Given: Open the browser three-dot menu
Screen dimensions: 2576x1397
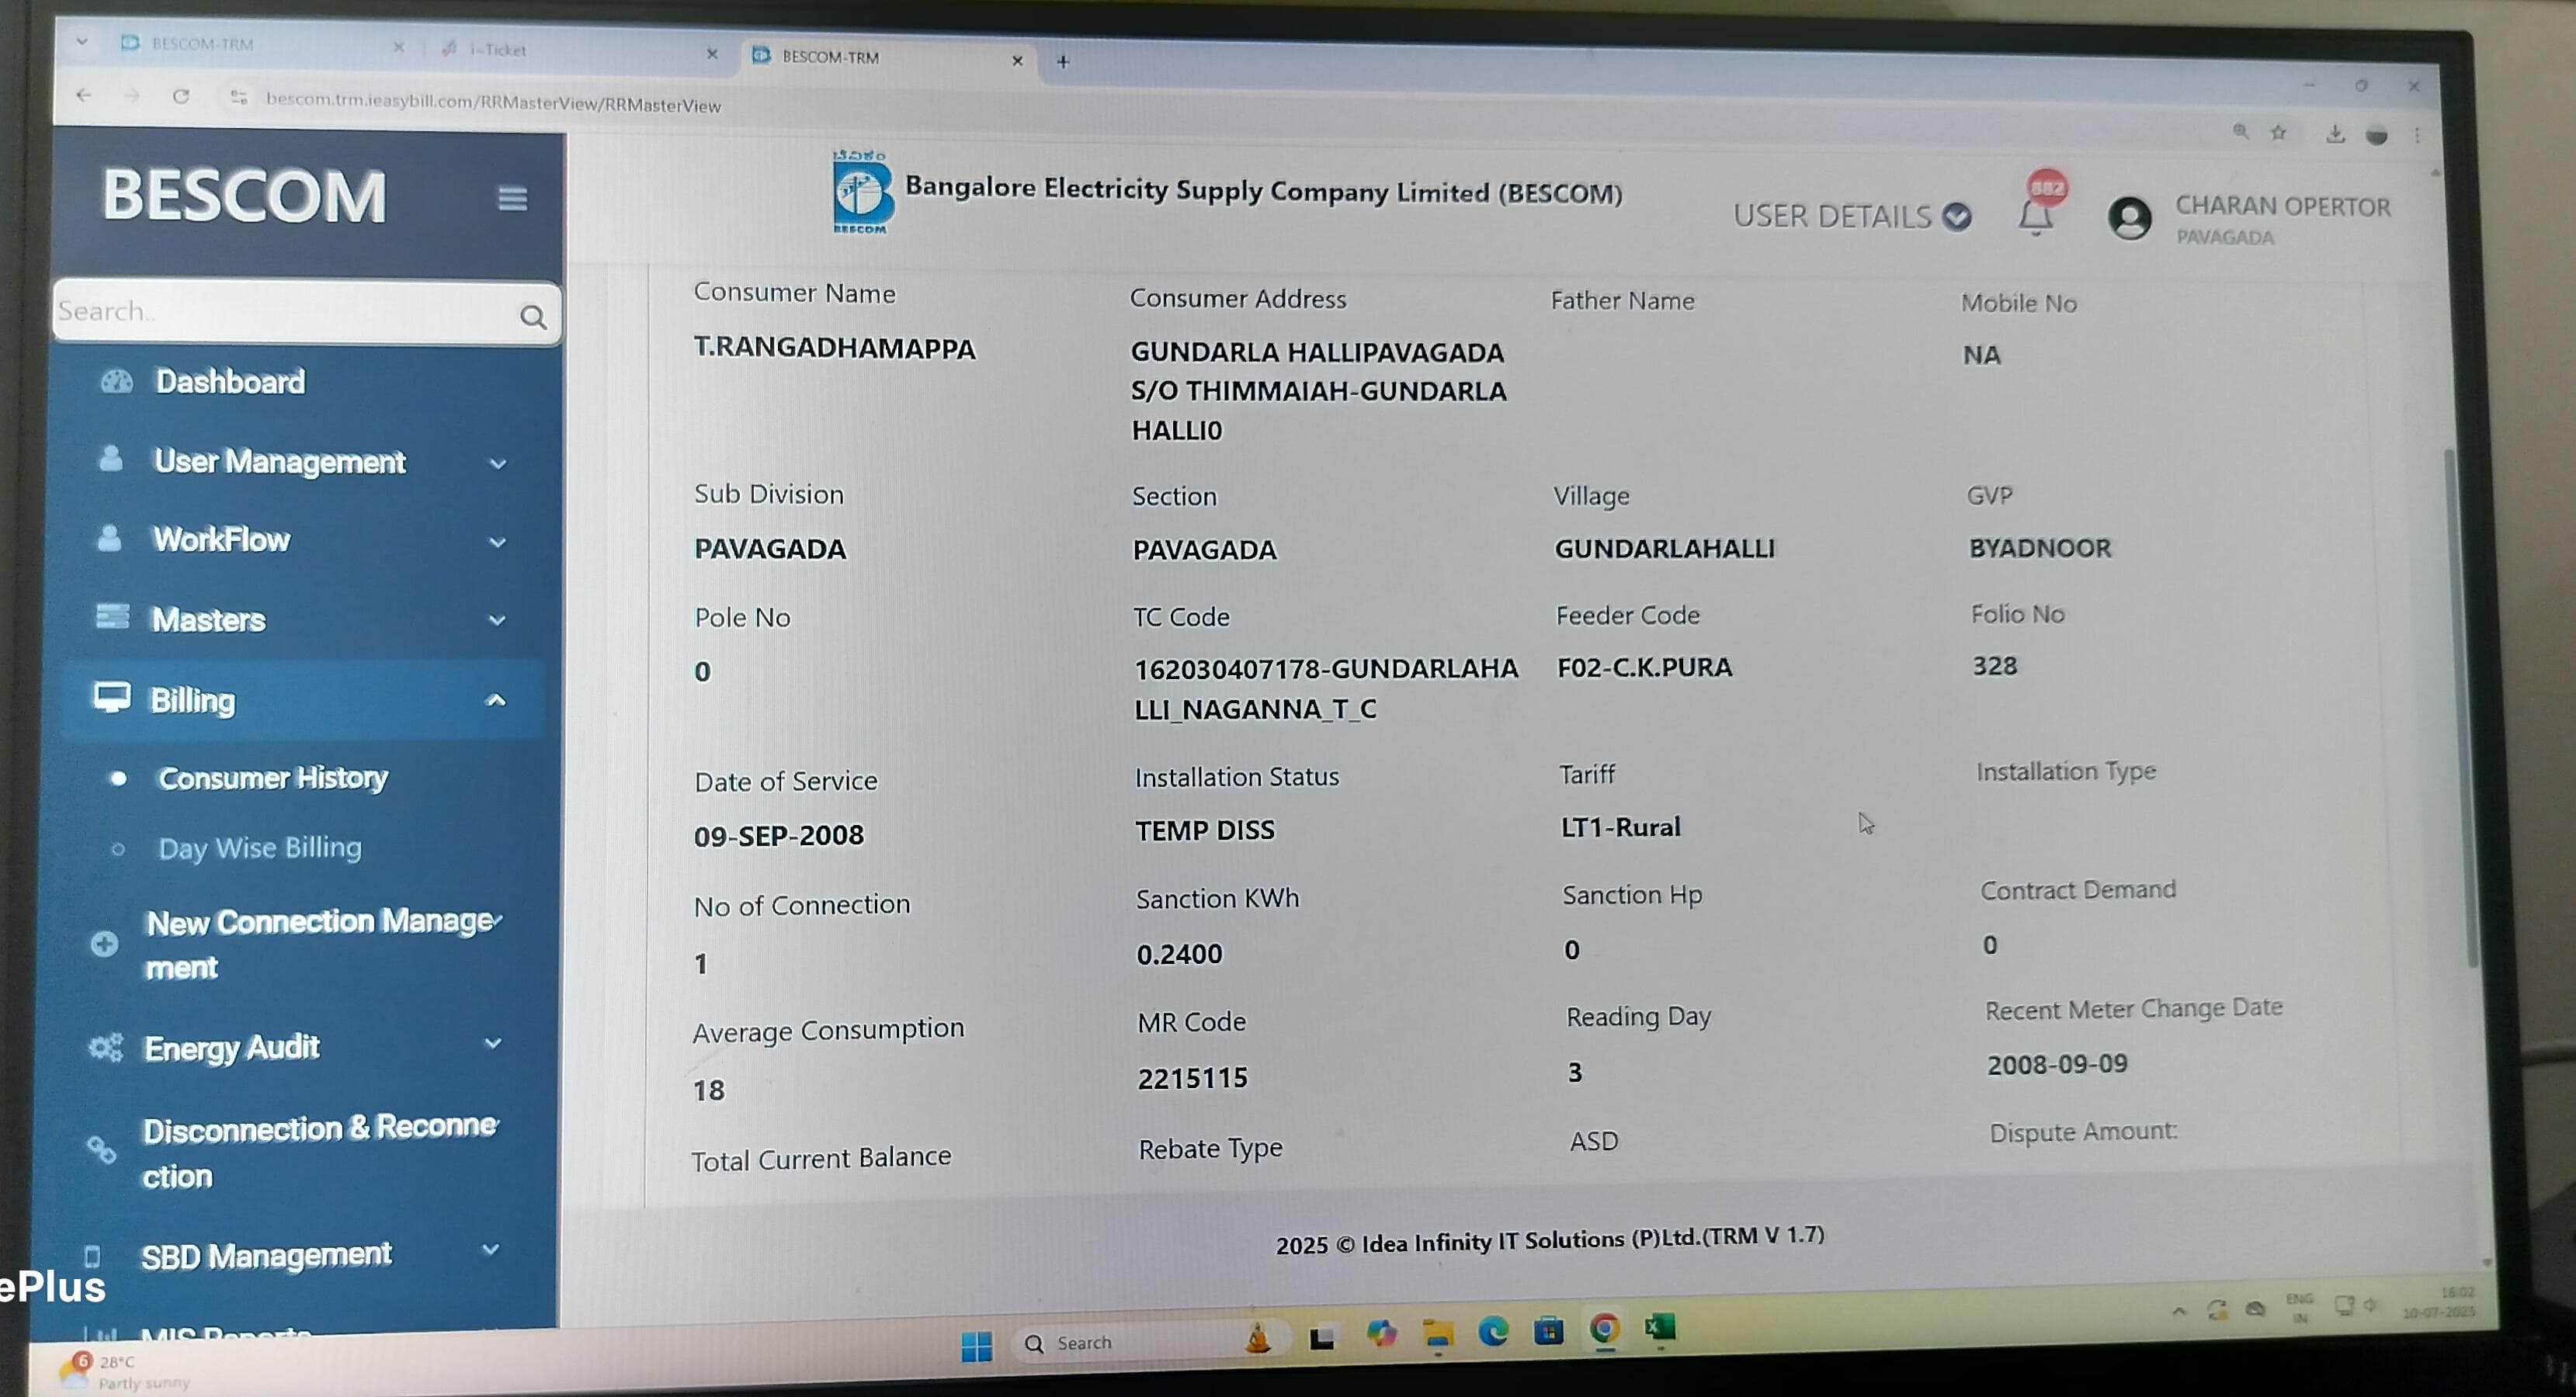Looking at the screenshot, I should point(2417,135).
